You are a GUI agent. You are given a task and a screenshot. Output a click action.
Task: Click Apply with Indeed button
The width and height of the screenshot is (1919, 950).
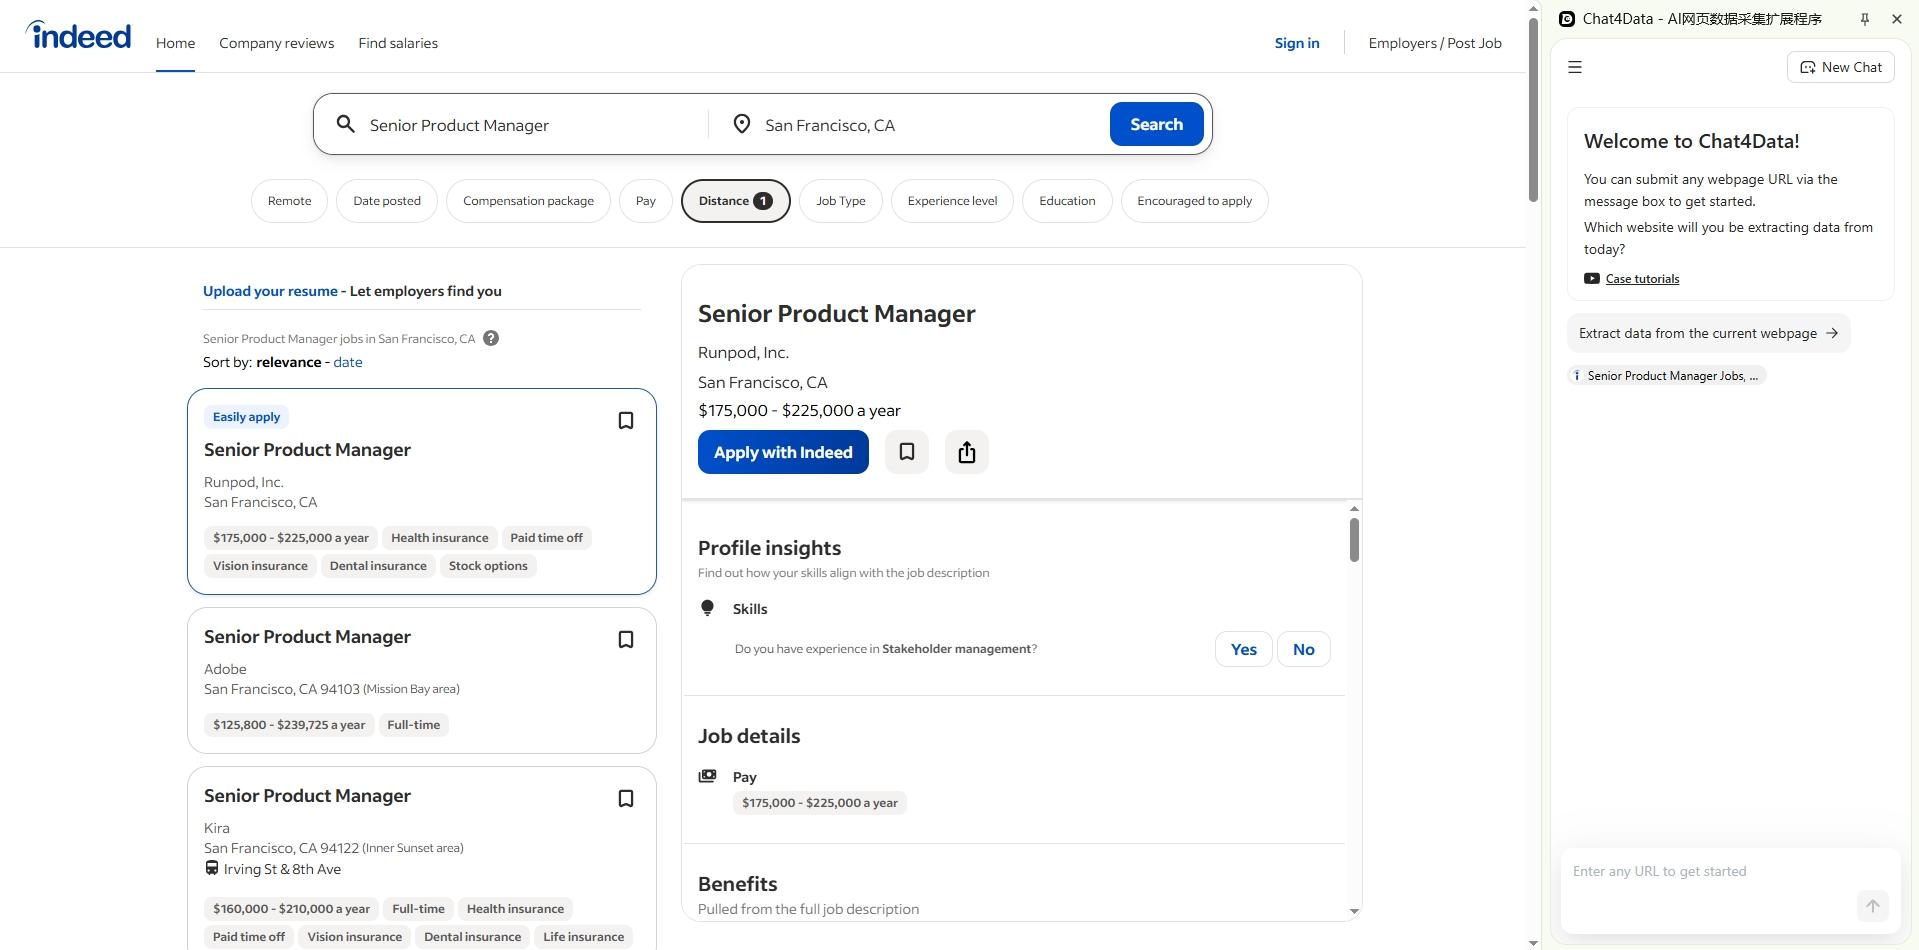(783, 453)
